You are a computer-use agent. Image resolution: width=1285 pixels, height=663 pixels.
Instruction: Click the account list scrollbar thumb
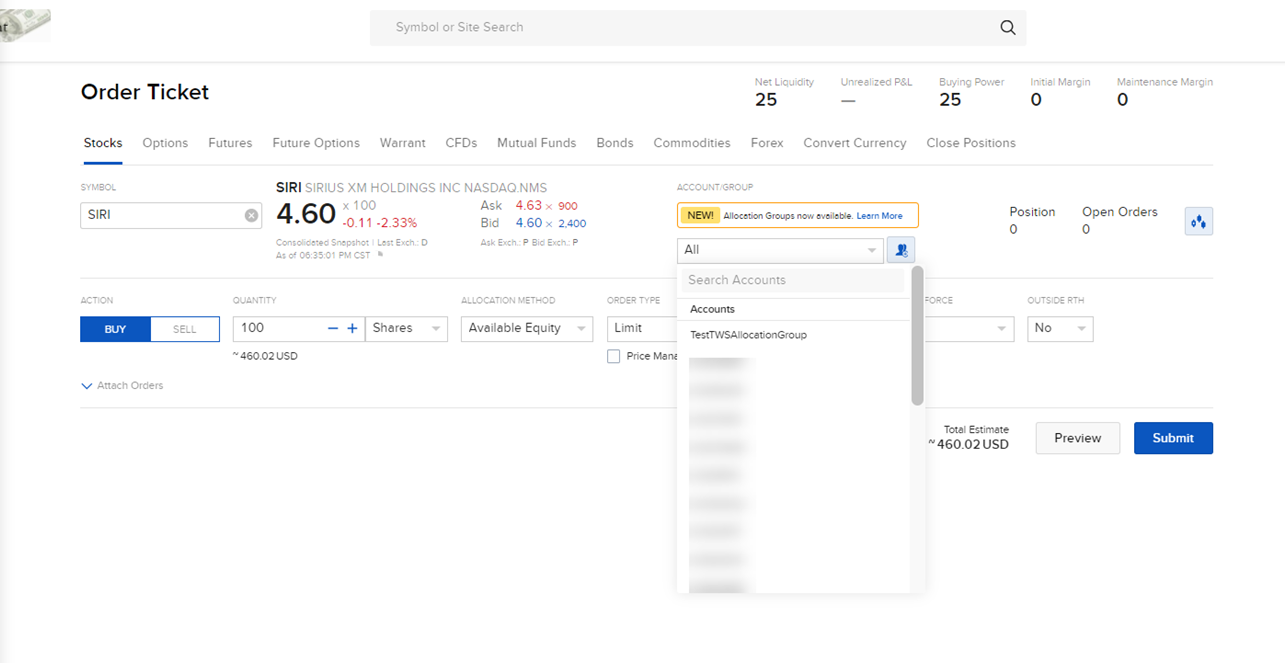point(917,336)
